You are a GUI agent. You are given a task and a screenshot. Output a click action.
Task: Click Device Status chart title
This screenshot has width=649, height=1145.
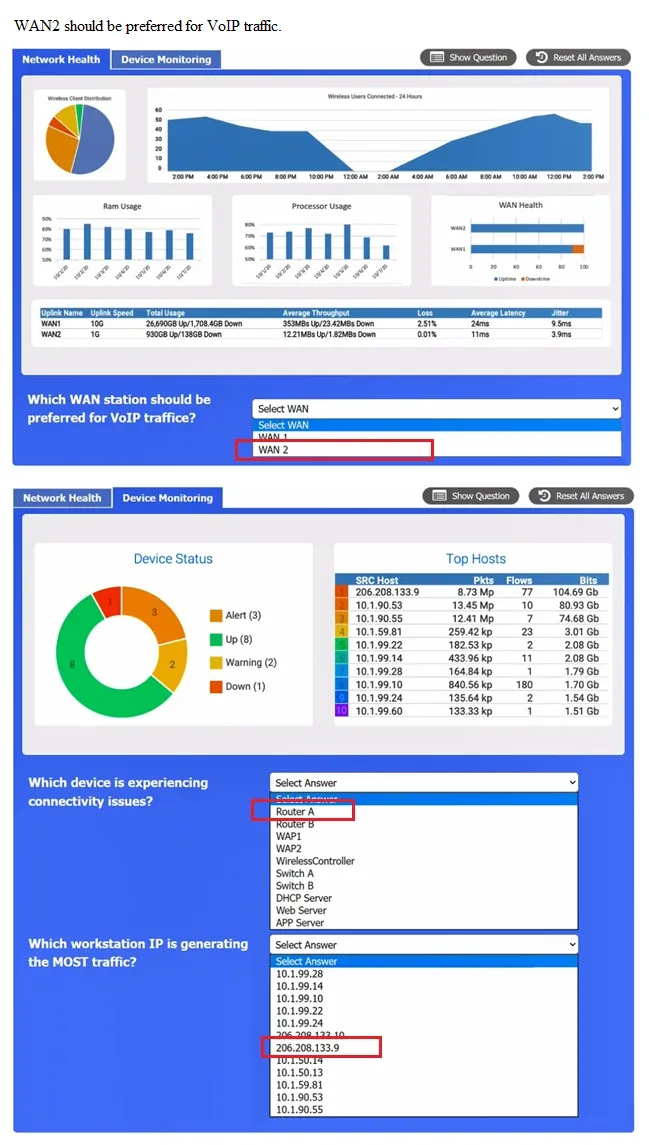[x=173, y=559]
